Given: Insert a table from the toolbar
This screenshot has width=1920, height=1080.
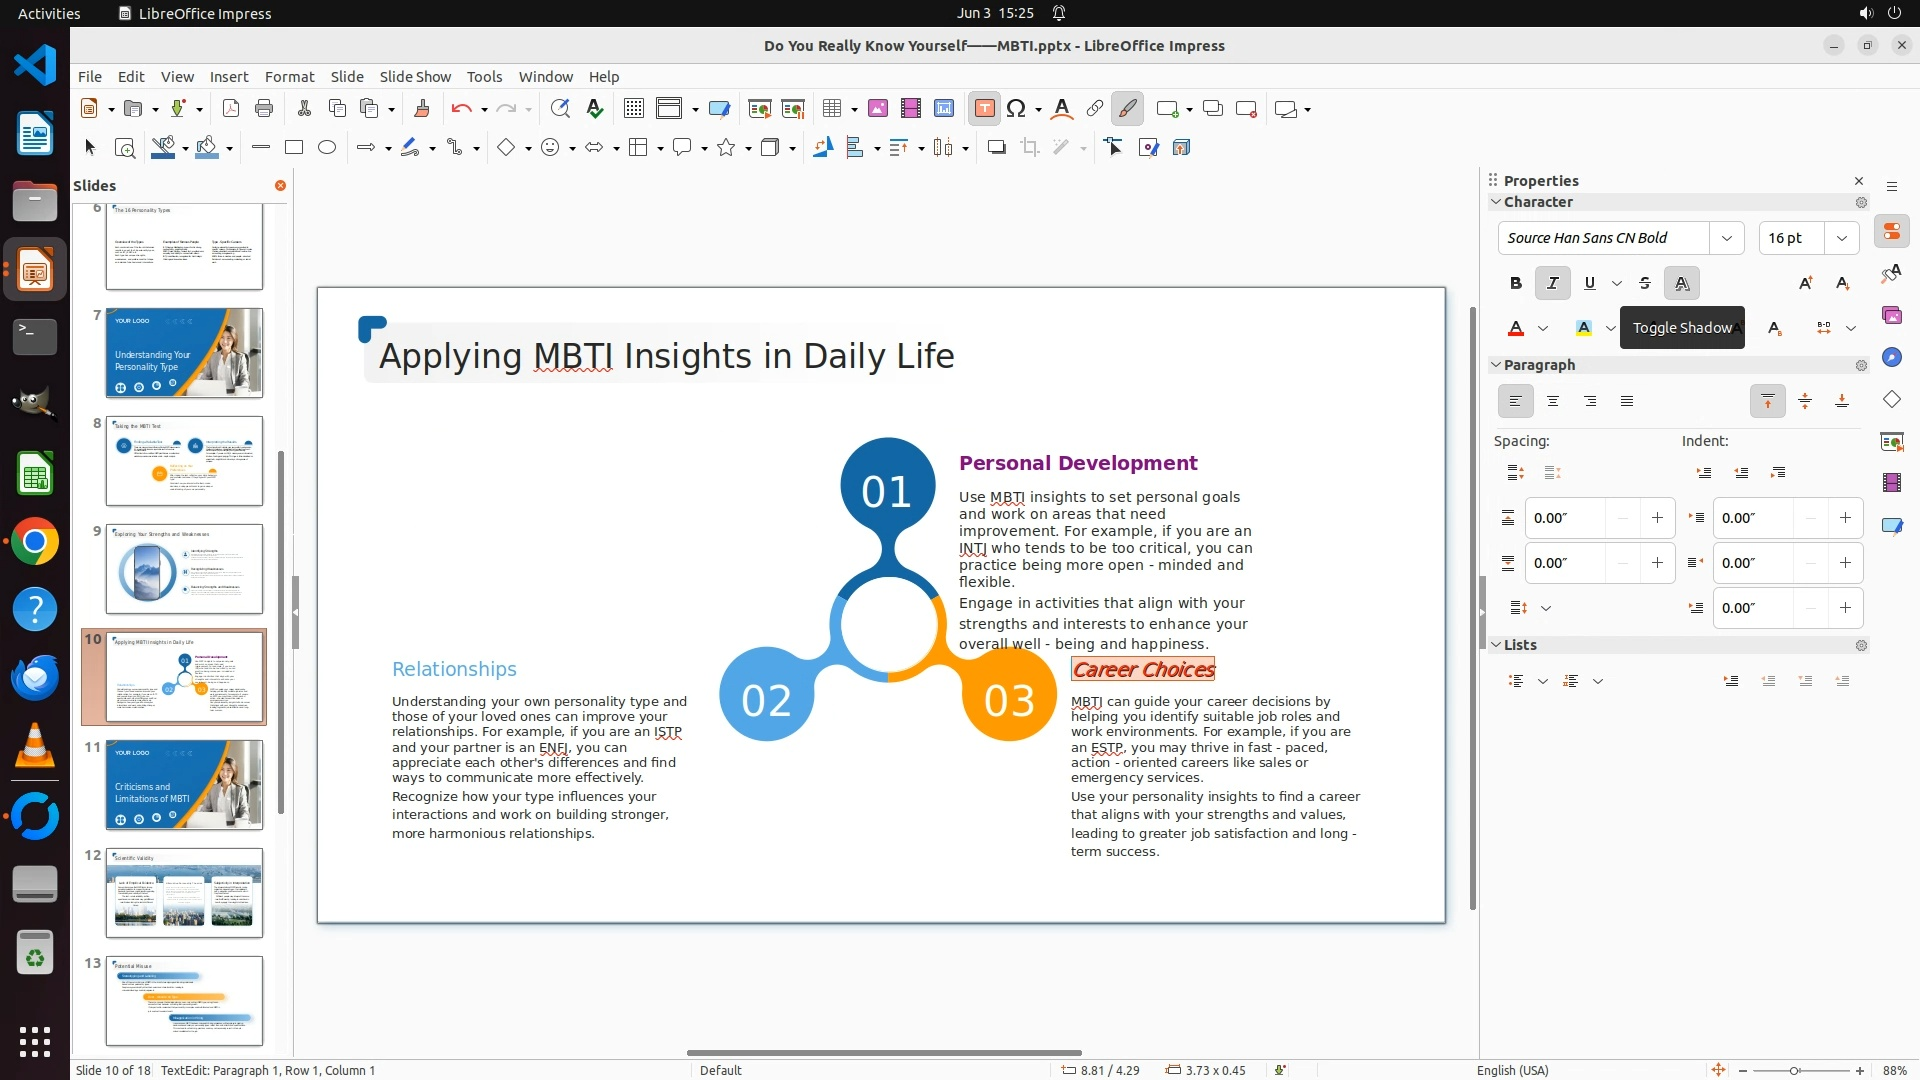Looking at the screenshot, I should [x=831, y=109].
